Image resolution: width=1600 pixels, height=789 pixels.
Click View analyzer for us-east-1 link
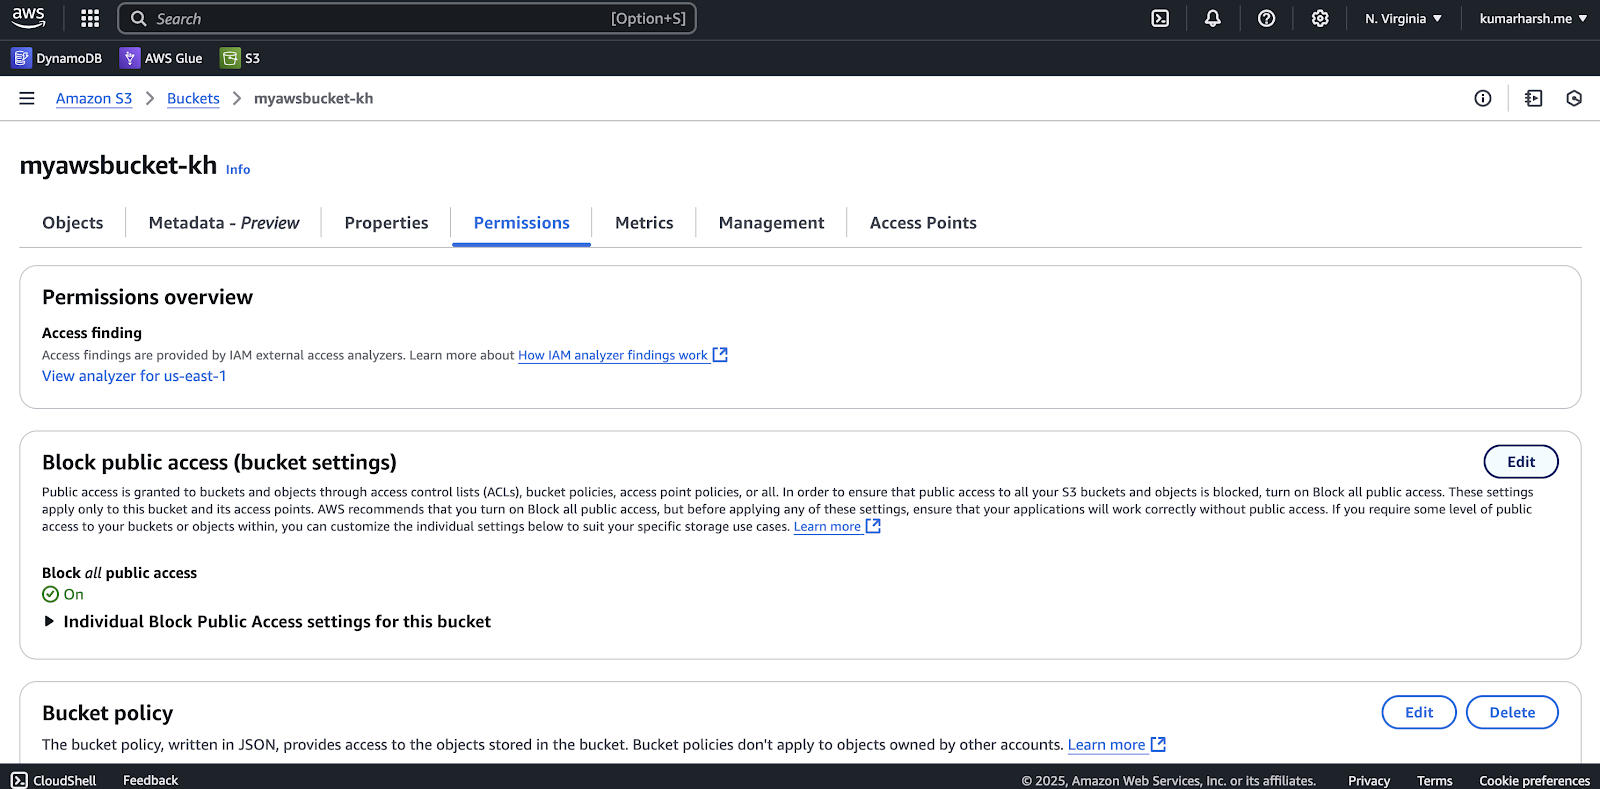click(x=134, y=376)
